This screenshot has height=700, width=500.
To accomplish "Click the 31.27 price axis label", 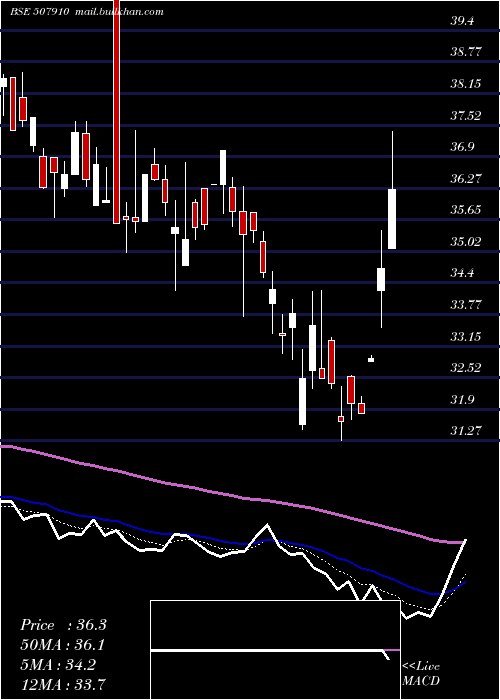I will click(x=466, y=430).
